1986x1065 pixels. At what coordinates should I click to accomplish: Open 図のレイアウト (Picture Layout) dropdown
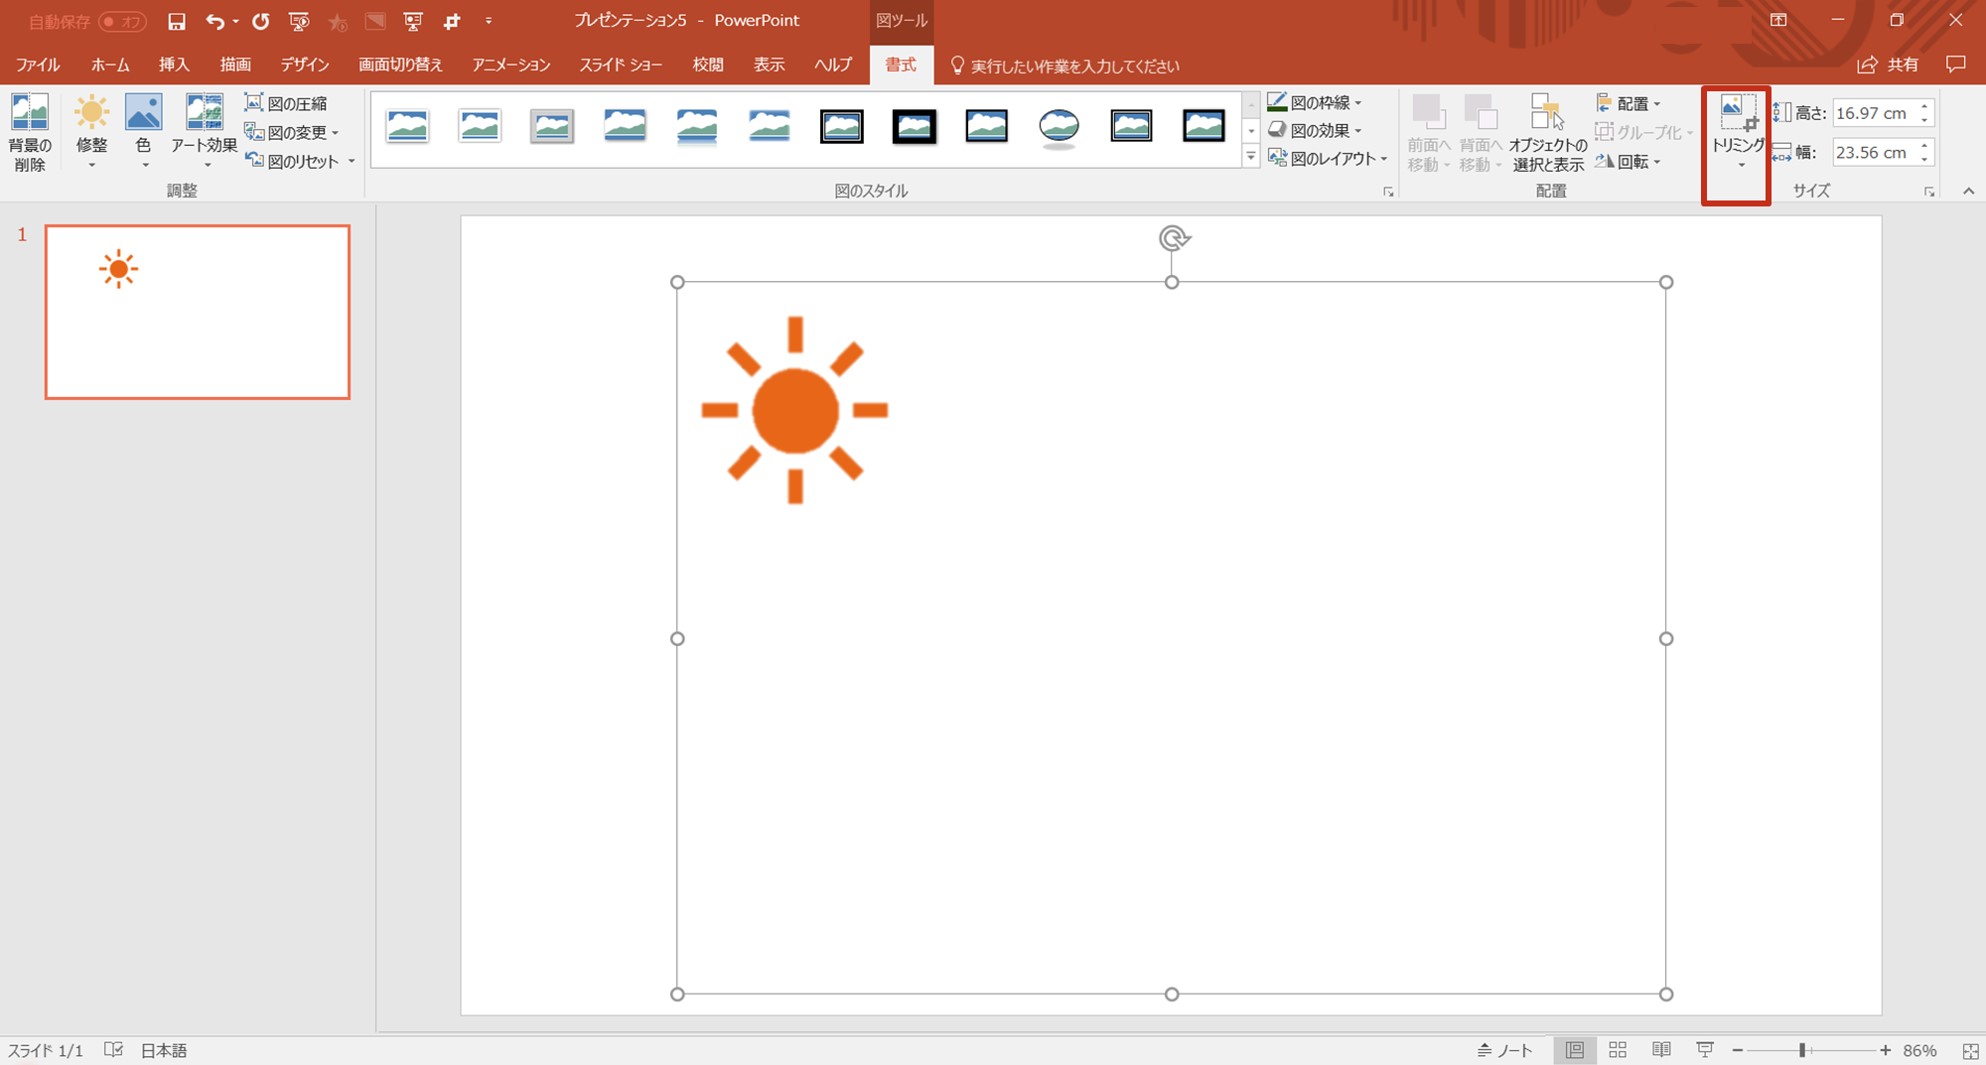[x=1327, y=158]
